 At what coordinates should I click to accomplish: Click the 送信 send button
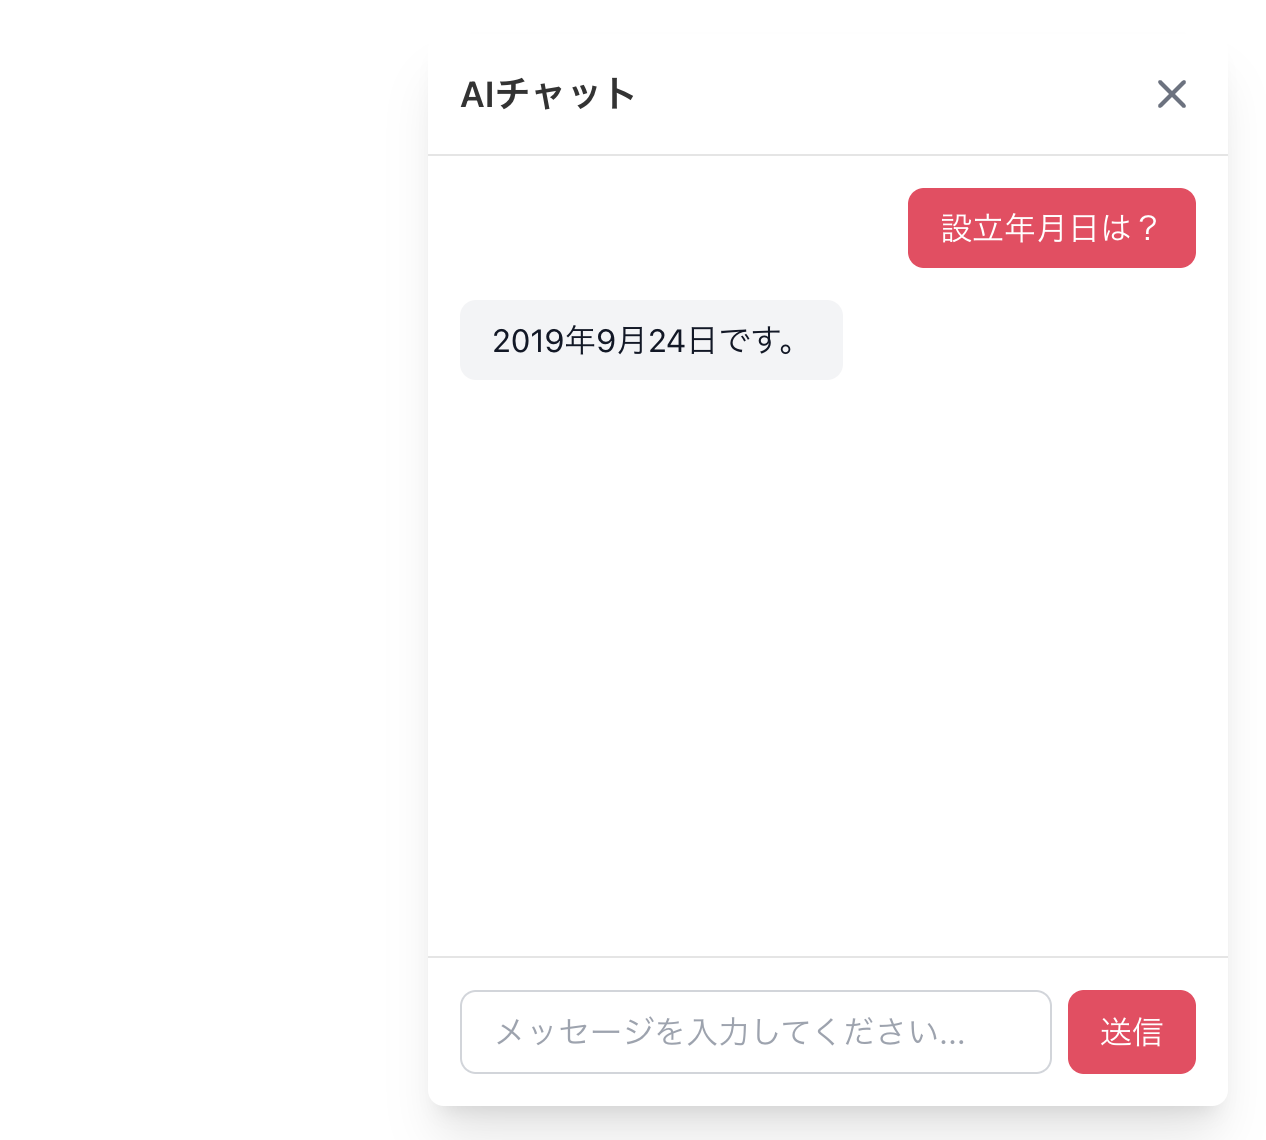pyautogui.click(x=1131, y=1032)
